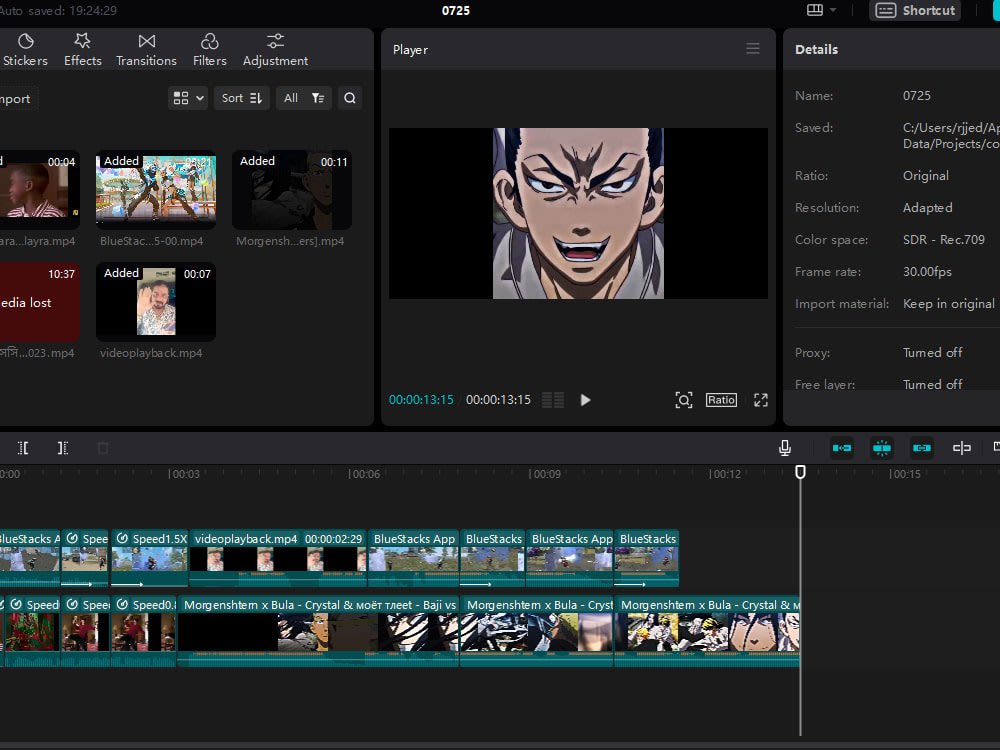Click the Name value 0725
1000x750 pixels.
pos(916,96)
